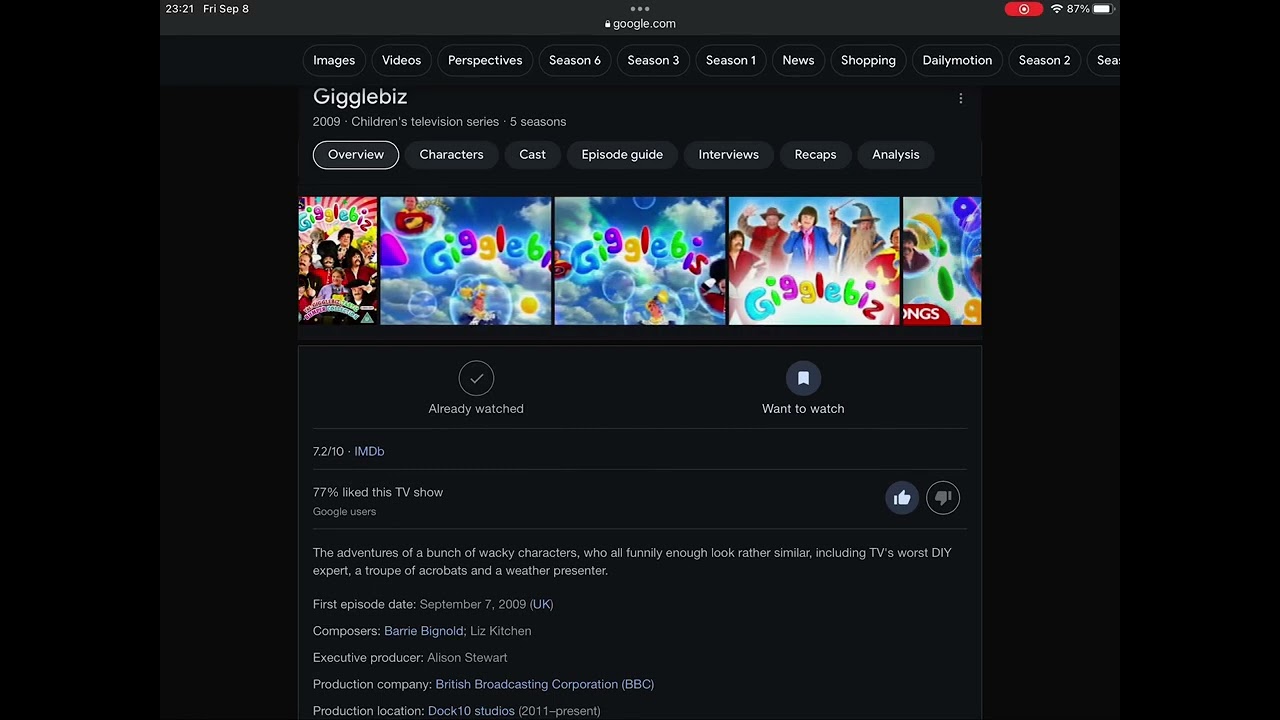Open the three-dot menu for Gigglebiz panel
The height and width of the screenshot is (720, 1280).
pyautogui.click(x=960, y=98)
